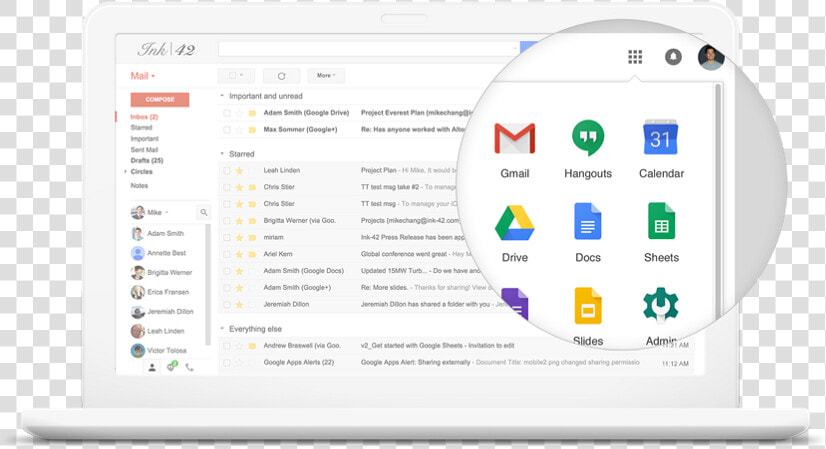Toggle importance marker on Andrew Braswell email
This screenshot has width=826, height=449.
click(x=252, y=346)
